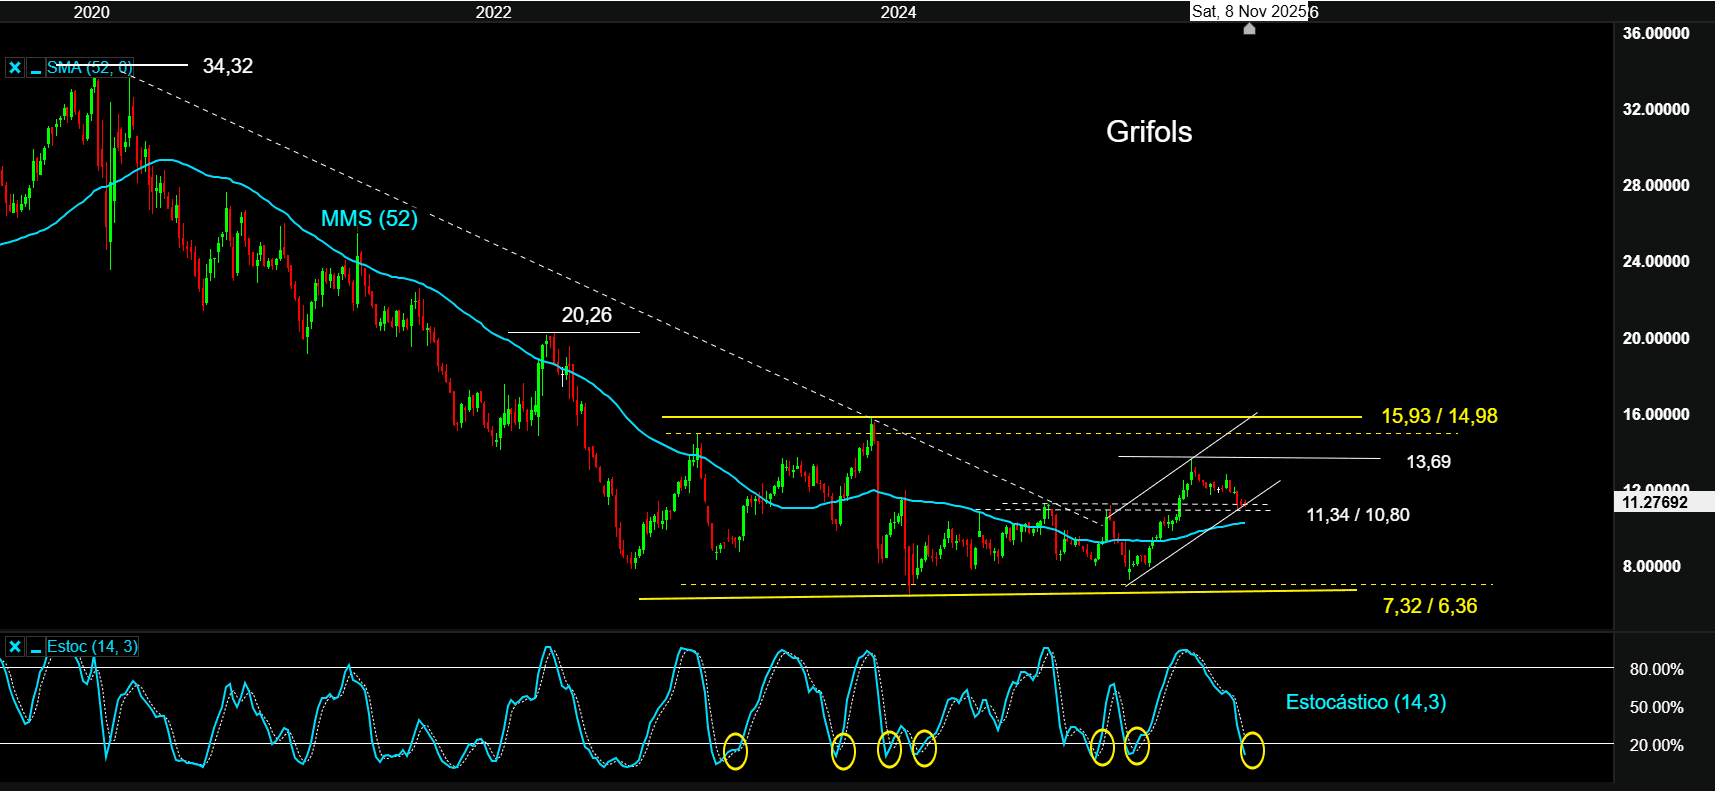Click the 2024 label on time axis
The image size is (1715, 791).
coord(898,12)
